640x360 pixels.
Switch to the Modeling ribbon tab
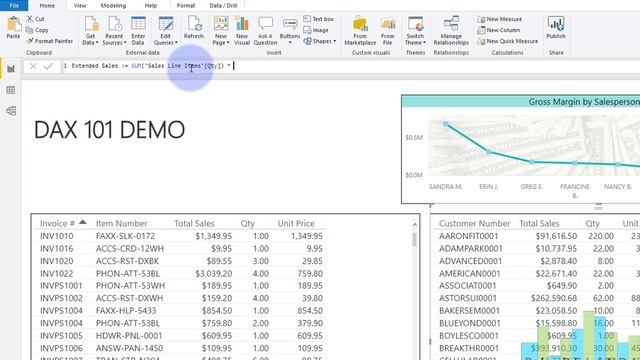pos(113,6)
